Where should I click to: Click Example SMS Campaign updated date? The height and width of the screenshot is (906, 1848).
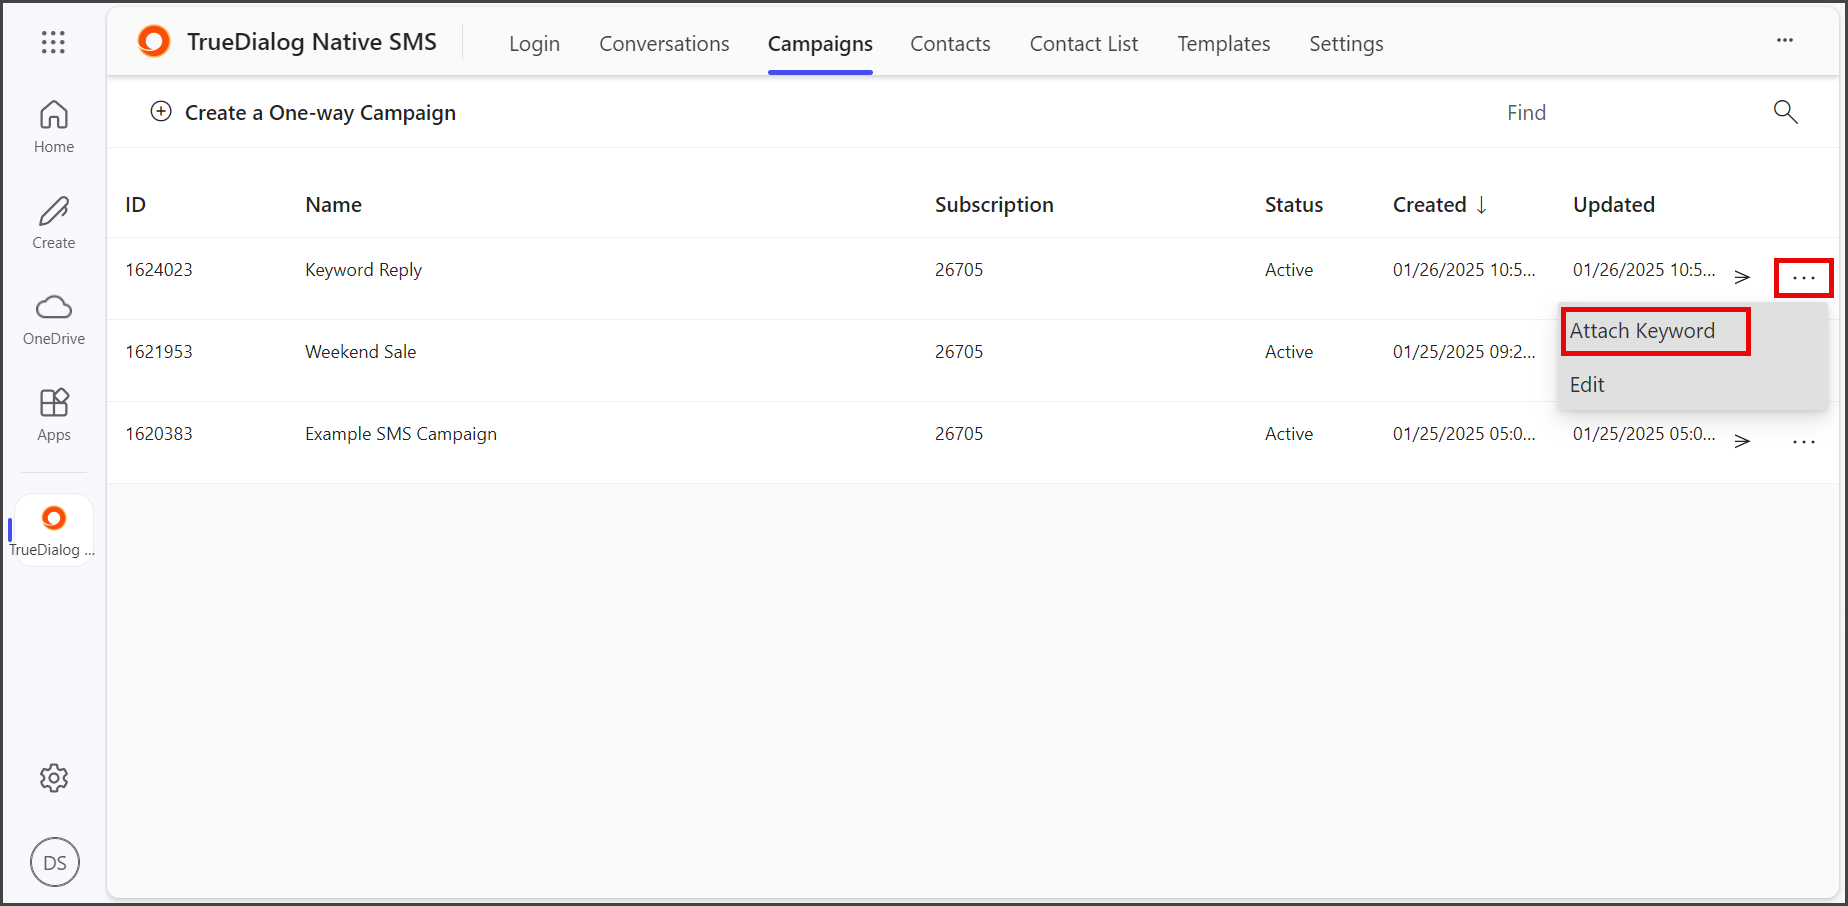click(x=1644, y=434)
